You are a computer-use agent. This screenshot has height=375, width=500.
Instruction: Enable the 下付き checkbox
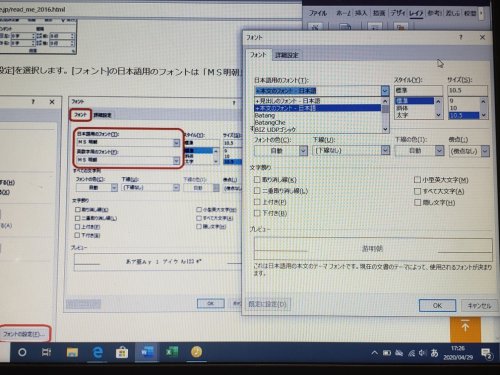click(x=257, y=213)
